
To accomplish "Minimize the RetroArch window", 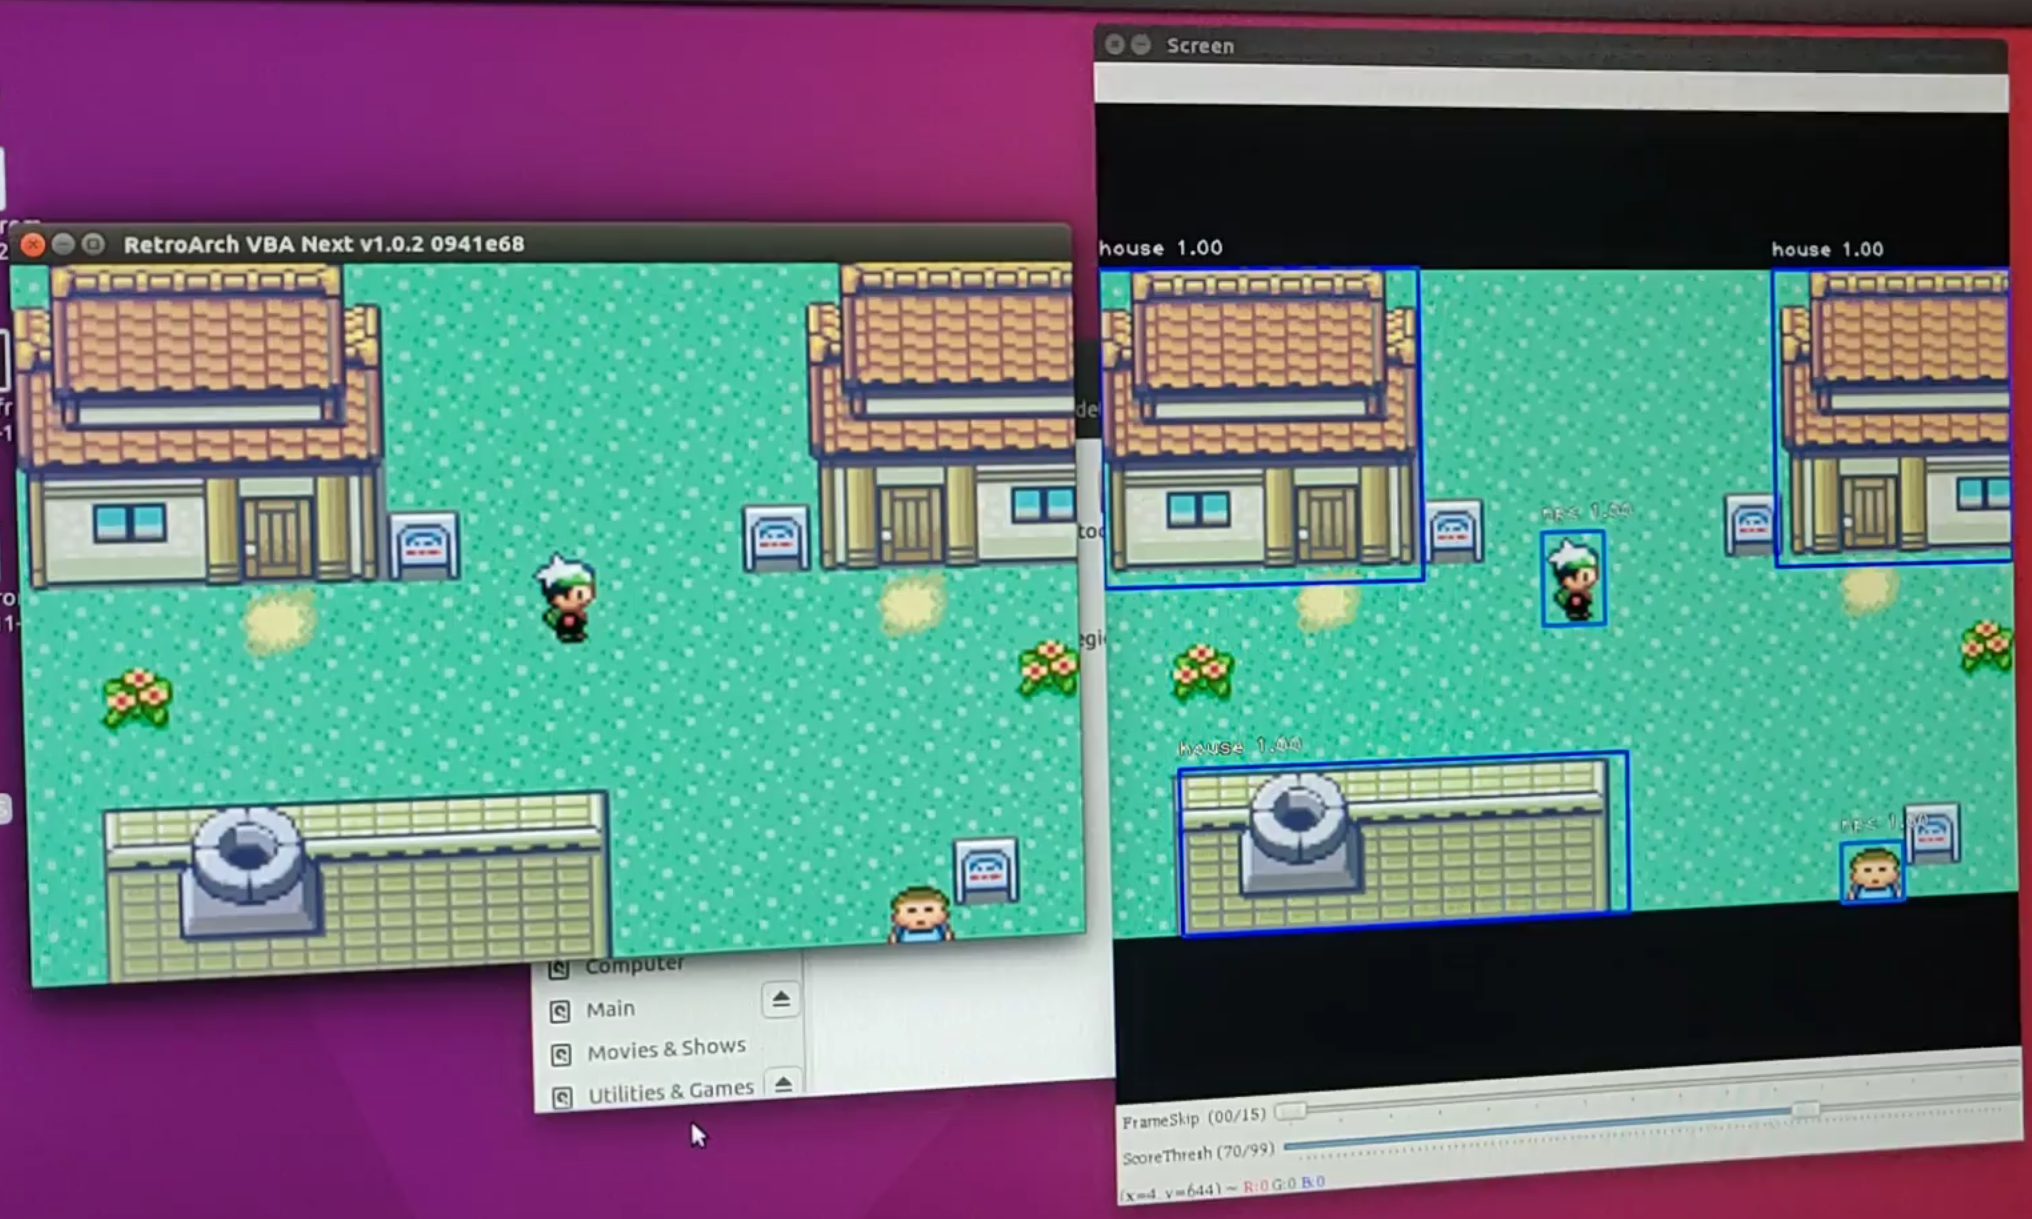I will [x=63, y=244].
